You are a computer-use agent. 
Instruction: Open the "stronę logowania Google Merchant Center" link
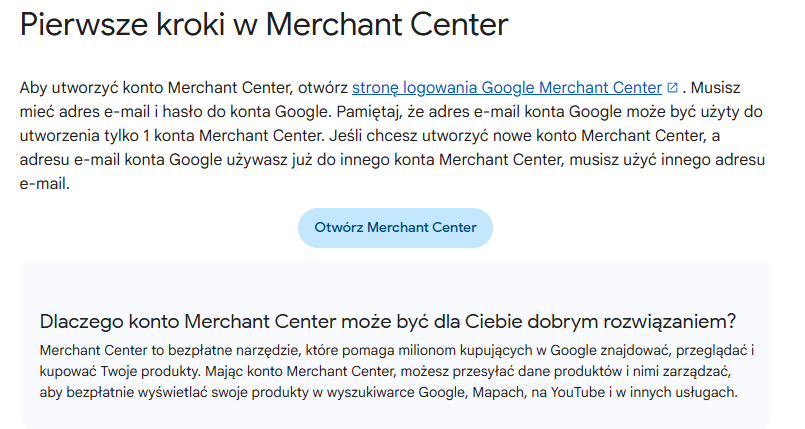pyautogui.click(x=506, y=88)
